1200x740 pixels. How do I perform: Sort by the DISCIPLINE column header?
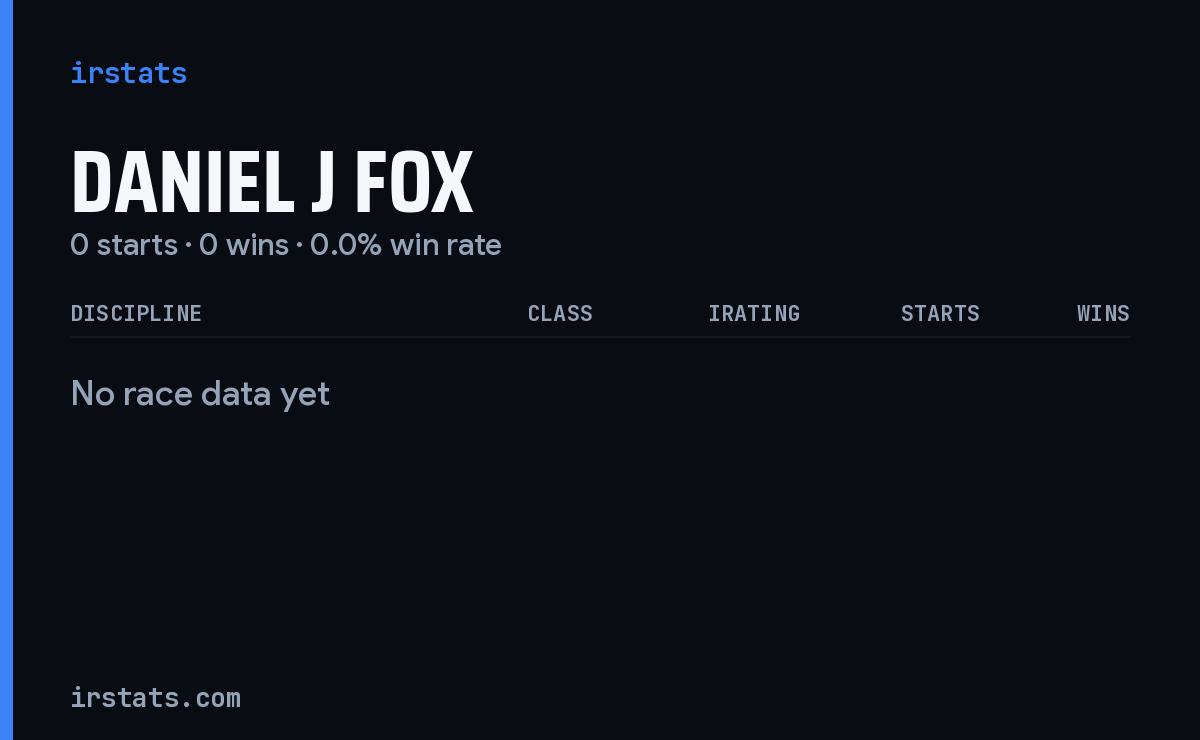click(136, 313)
